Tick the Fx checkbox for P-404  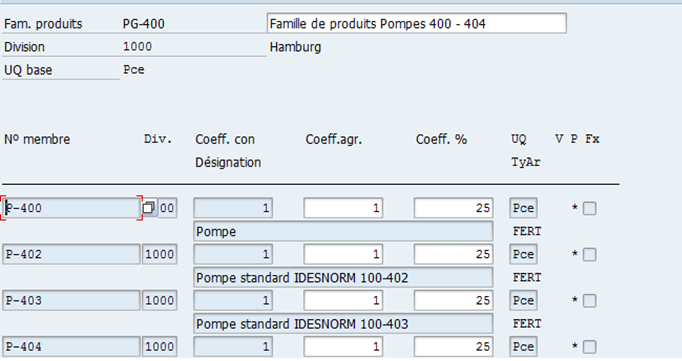(589, 347)
